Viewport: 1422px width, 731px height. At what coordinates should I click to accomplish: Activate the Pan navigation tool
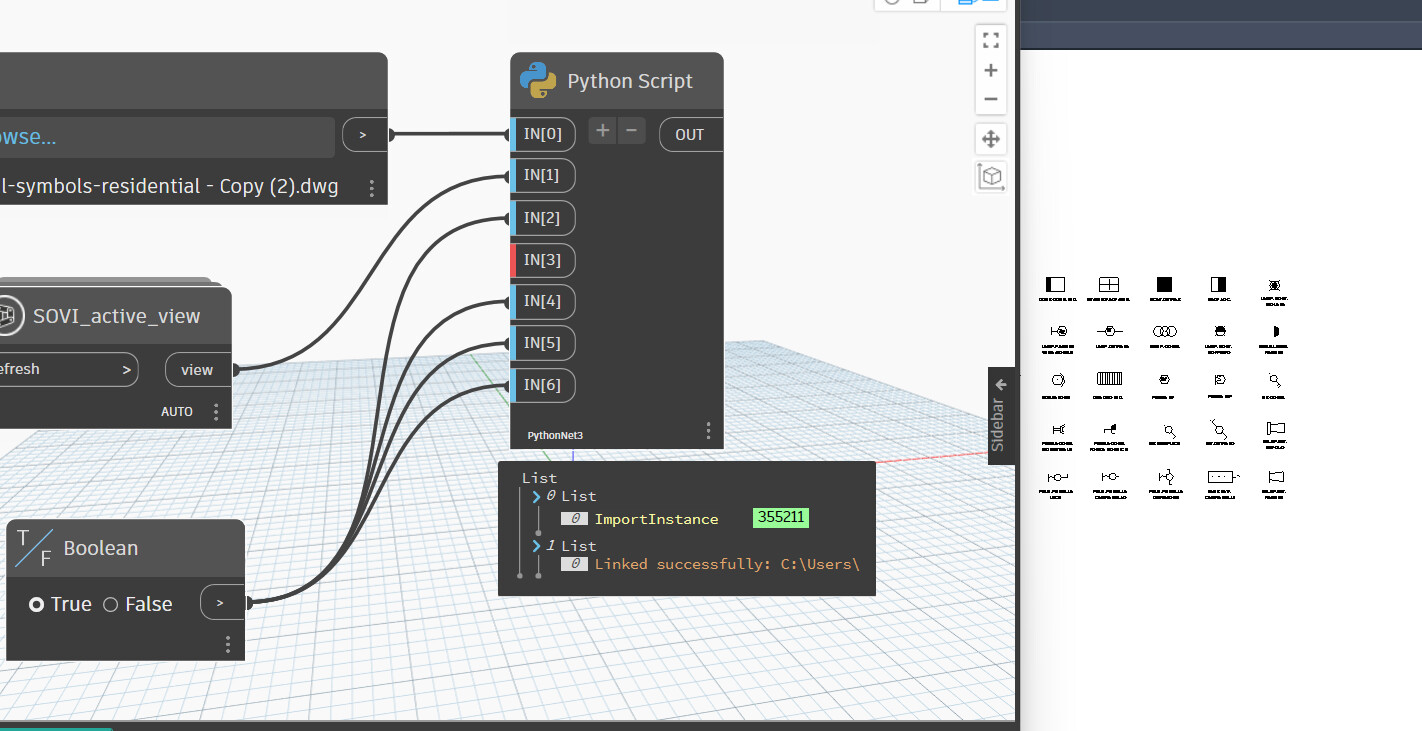(990, 139)
